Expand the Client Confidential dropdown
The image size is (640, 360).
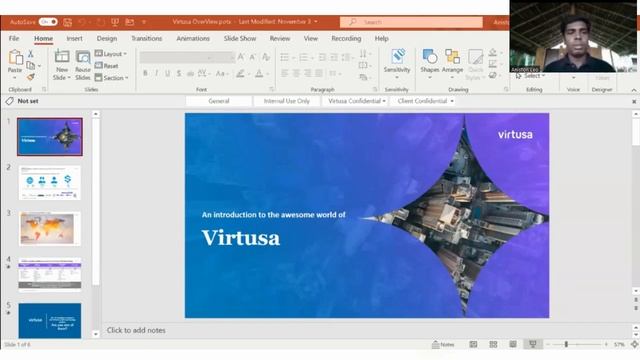pos(452,101)
